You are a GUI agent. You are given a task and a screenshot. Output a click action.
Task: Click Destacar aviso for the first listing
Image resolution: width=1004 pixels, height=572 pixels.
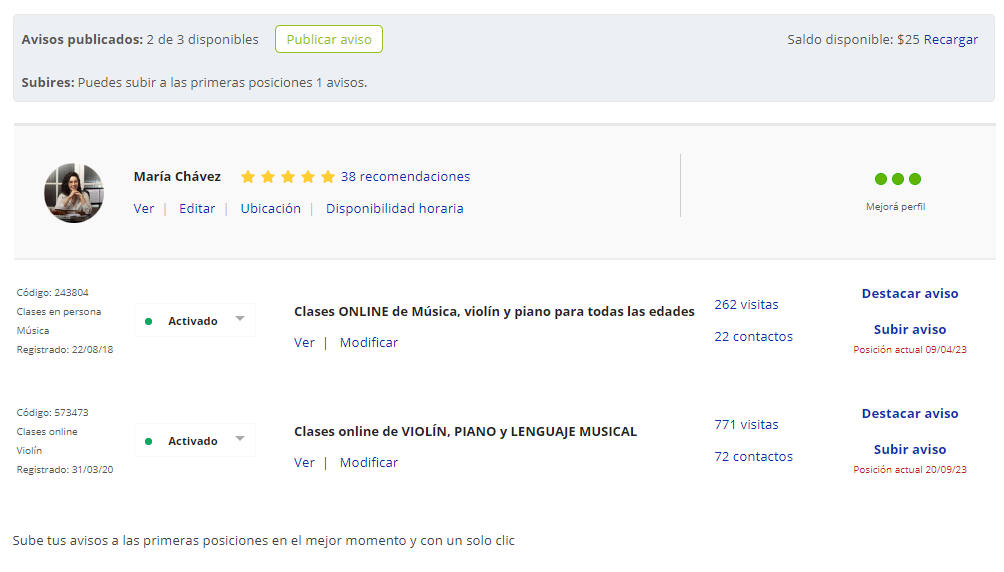pos(909,294)
